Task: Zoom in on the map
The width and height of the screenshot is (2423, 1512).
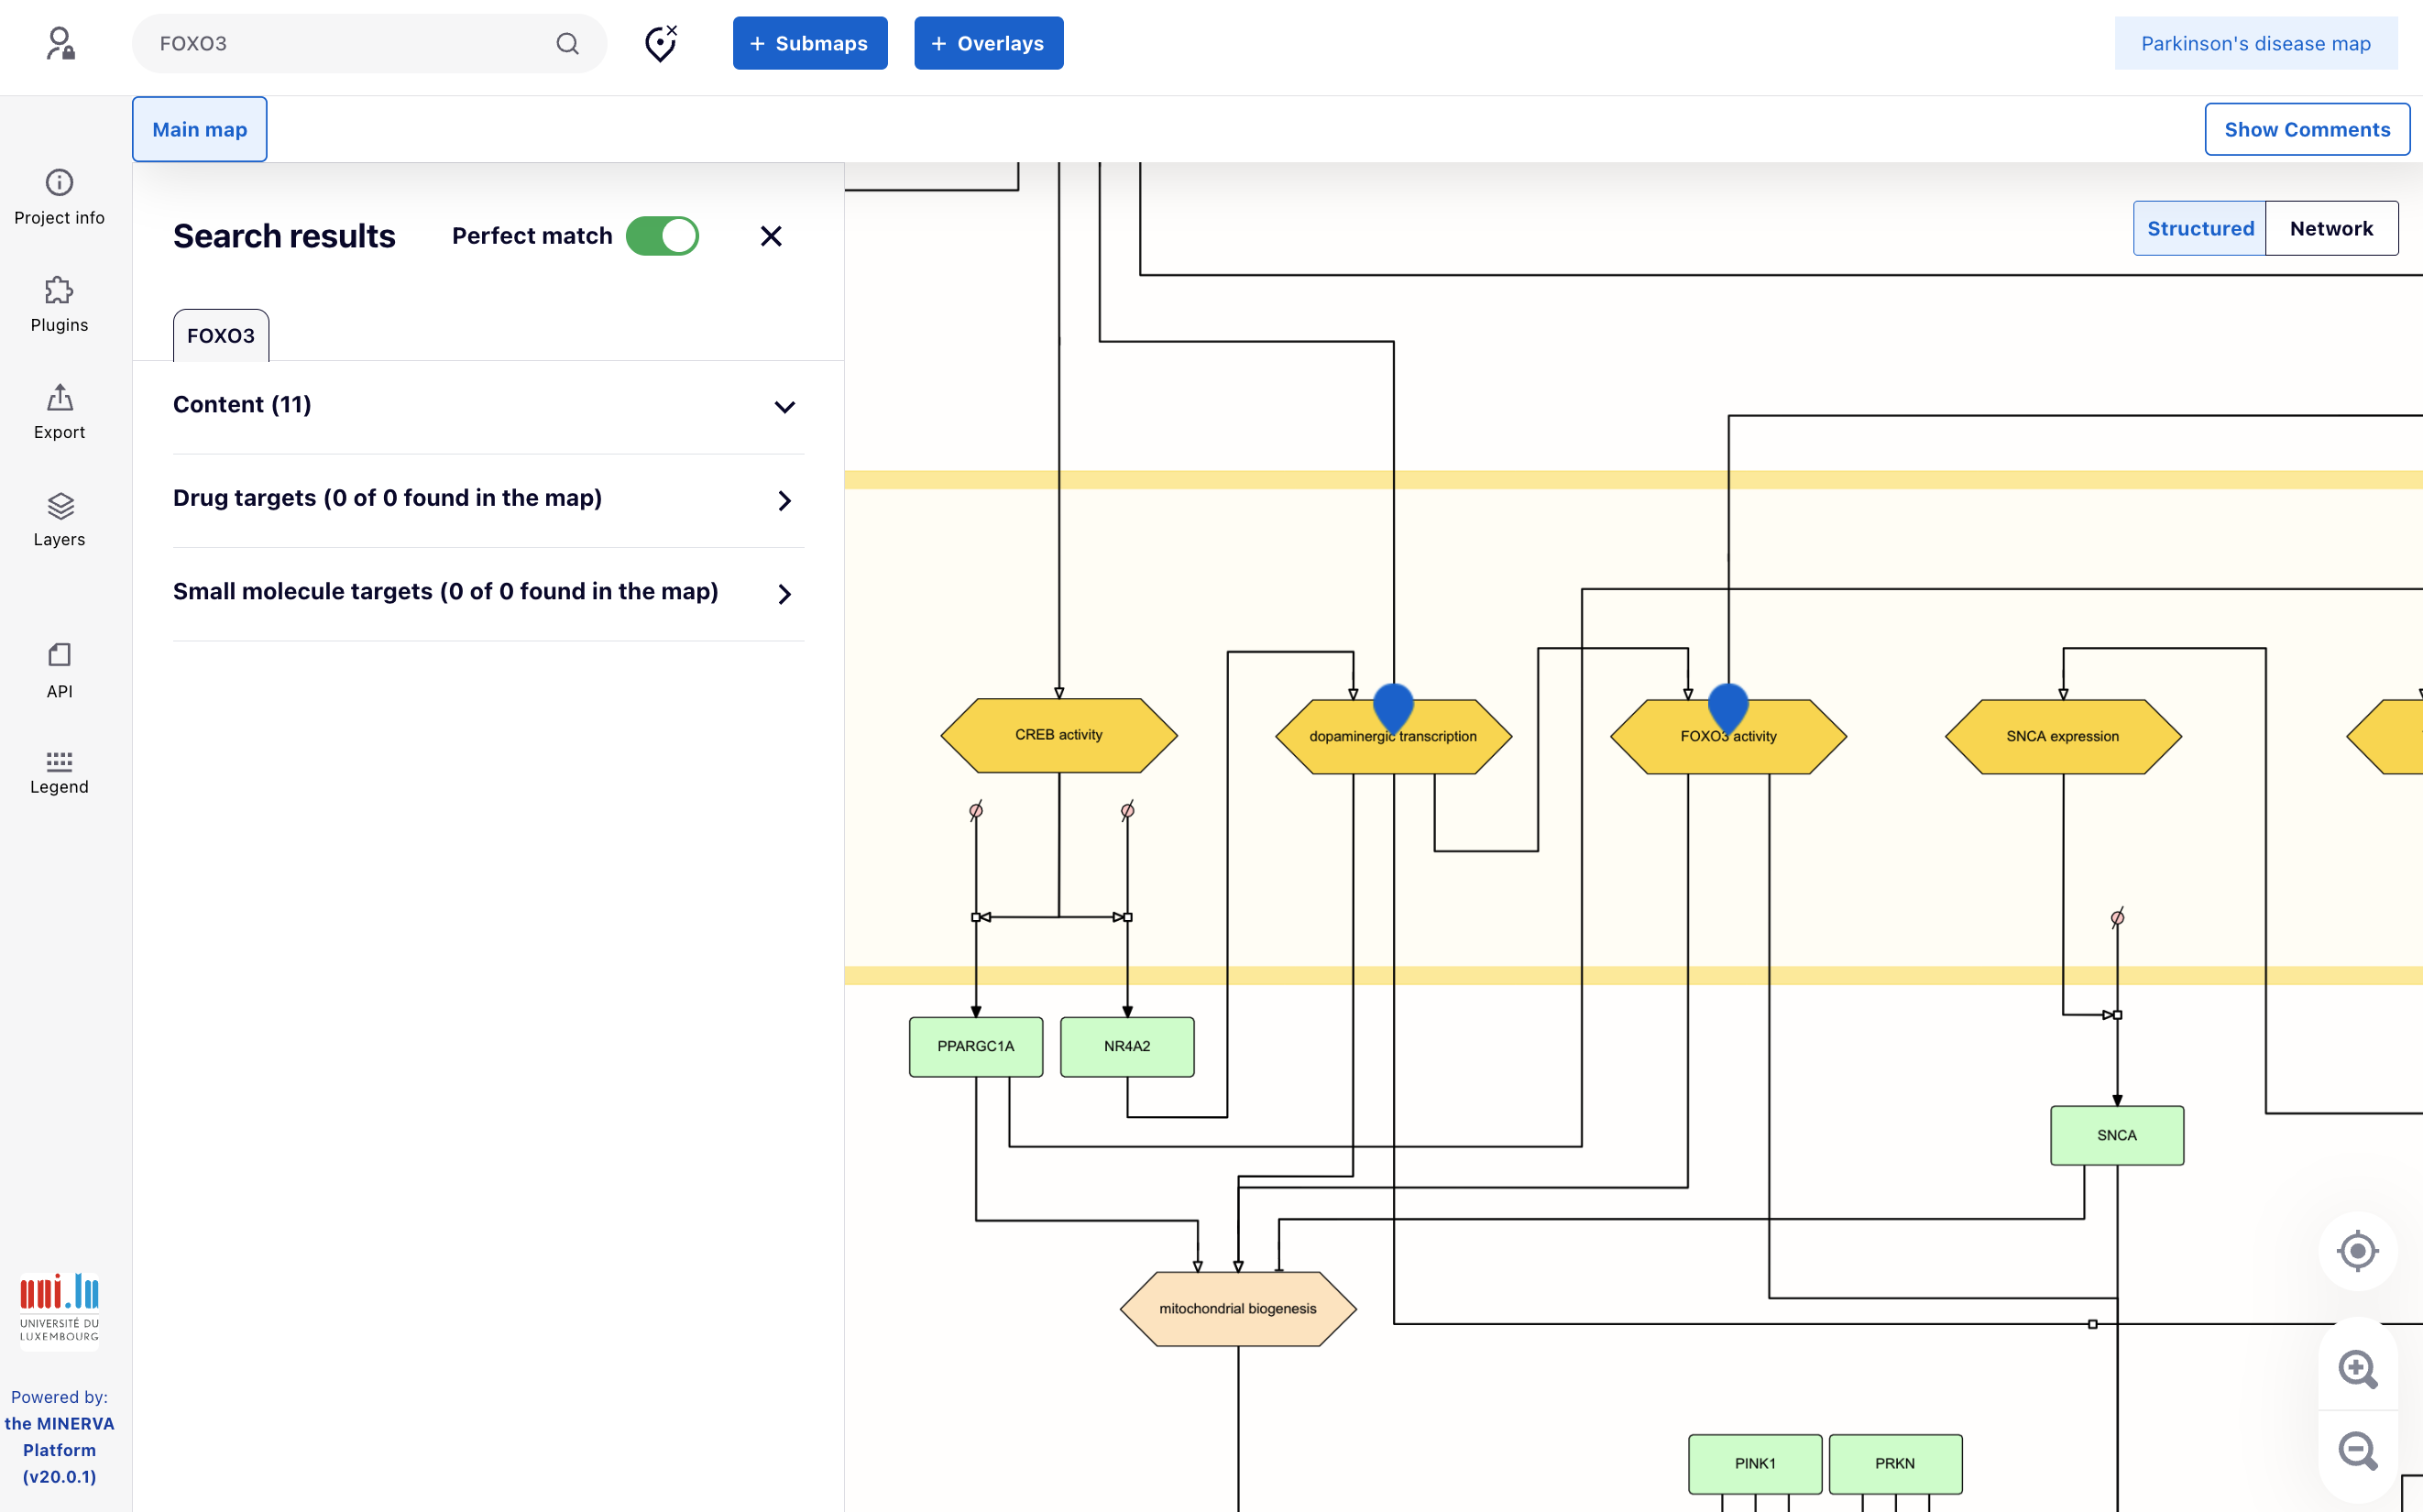Action: 2357,1368
